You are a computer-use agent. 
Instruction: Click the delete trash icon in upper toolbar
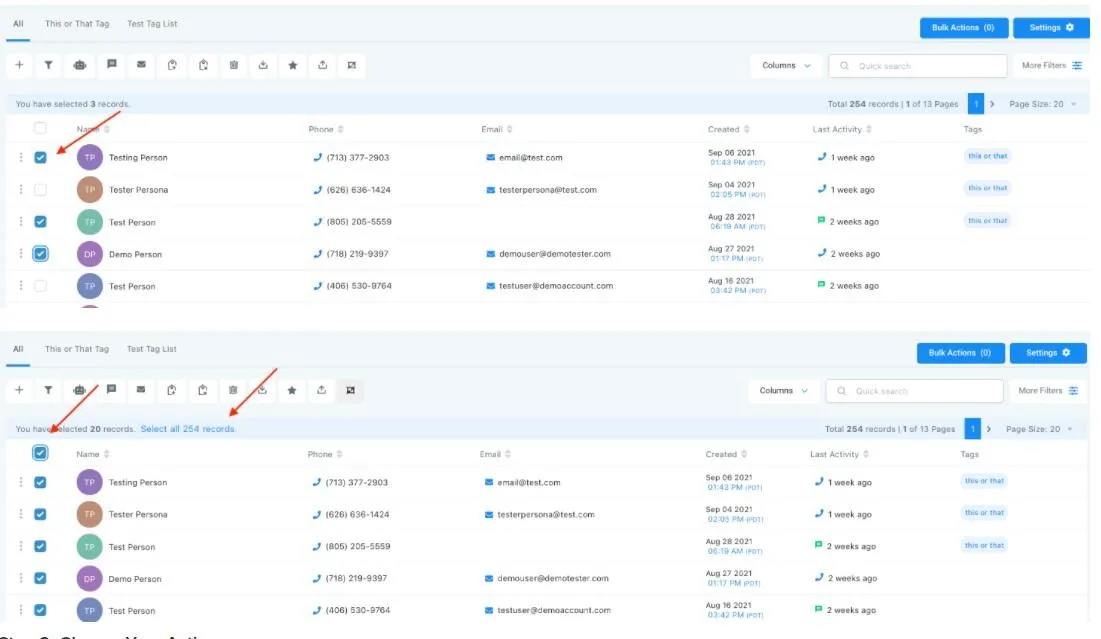tap(234, 65)
